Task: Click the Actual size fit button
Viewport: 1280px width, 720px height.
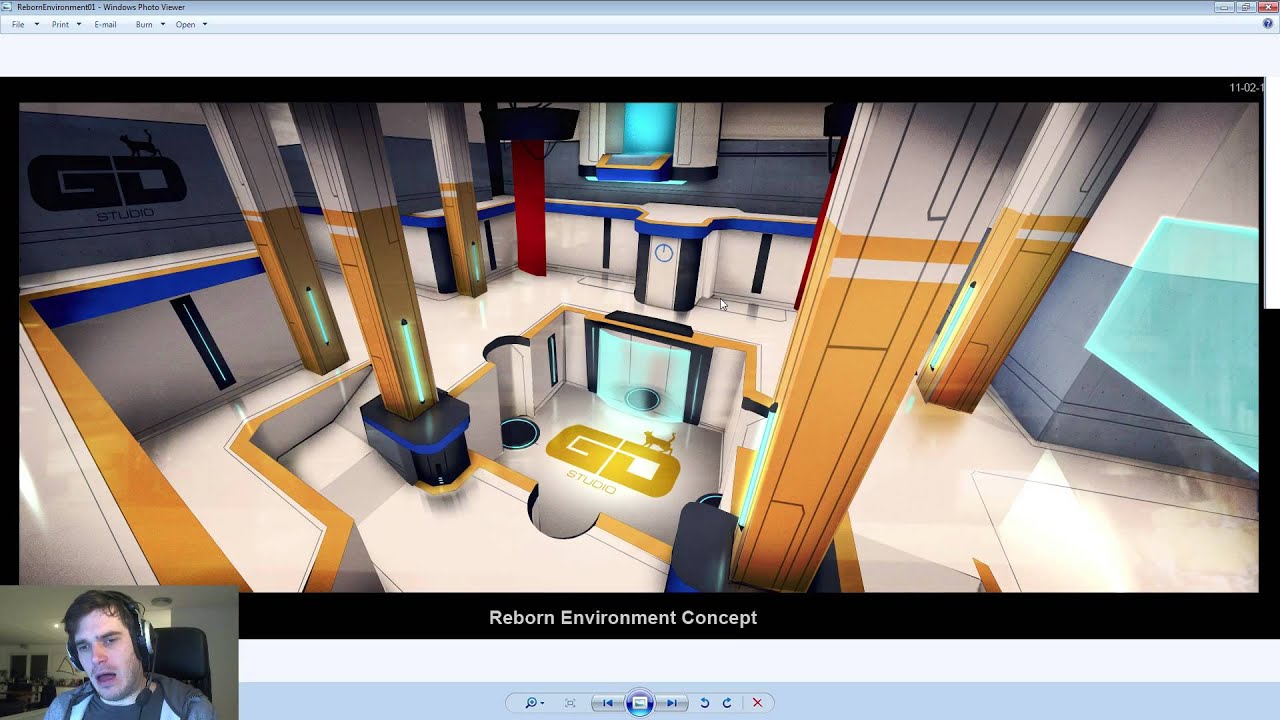Action: [570, 703]
